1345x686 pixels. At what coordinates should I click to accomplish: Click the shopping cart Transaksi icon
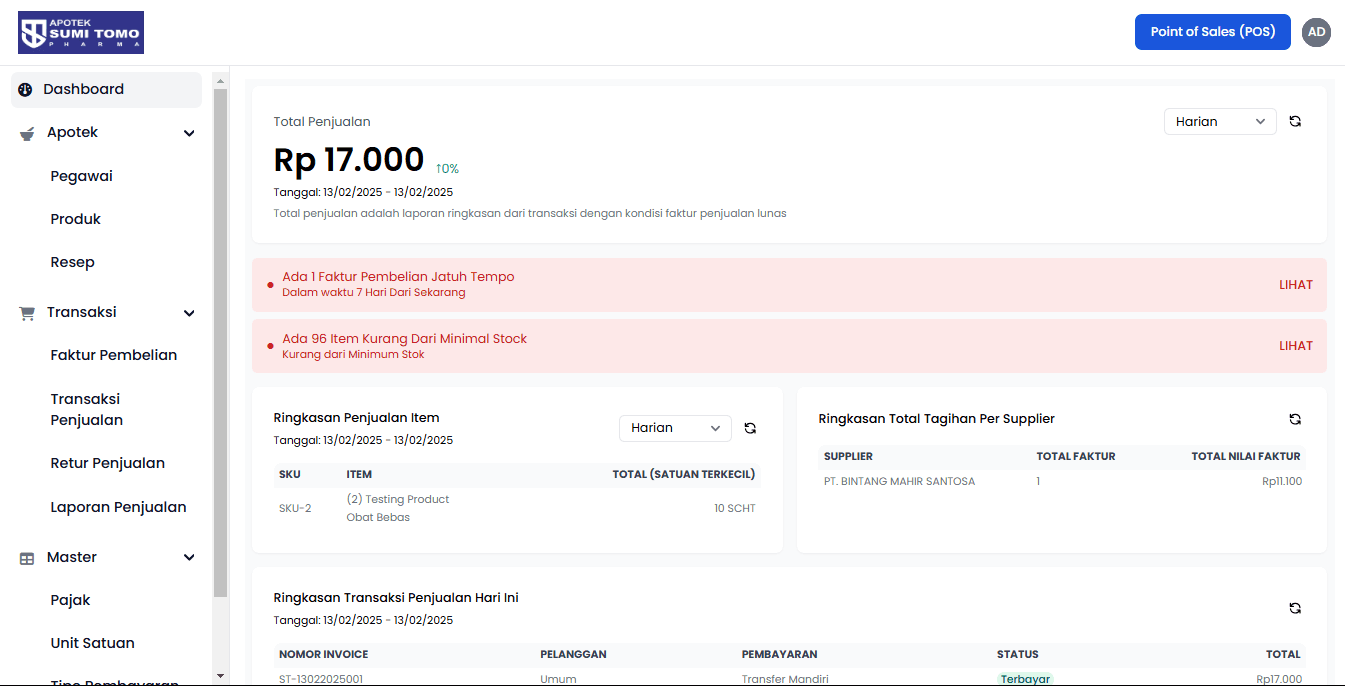coord(27,313)
